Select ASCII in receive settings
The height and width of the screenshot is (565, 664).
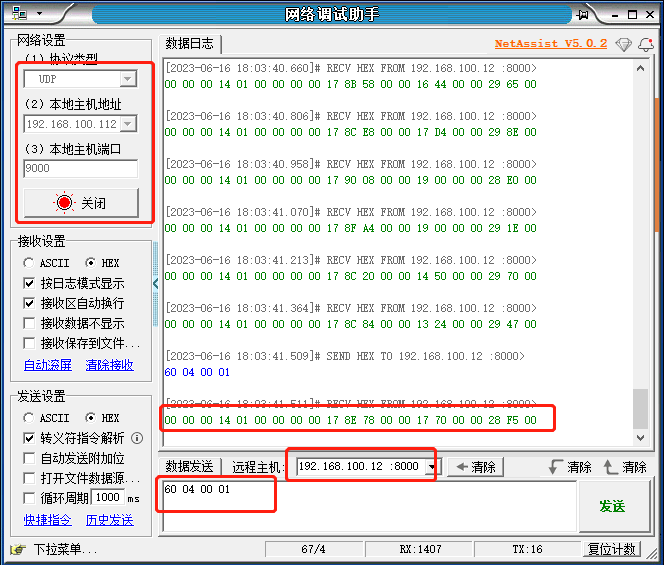(x=46, y=263)
